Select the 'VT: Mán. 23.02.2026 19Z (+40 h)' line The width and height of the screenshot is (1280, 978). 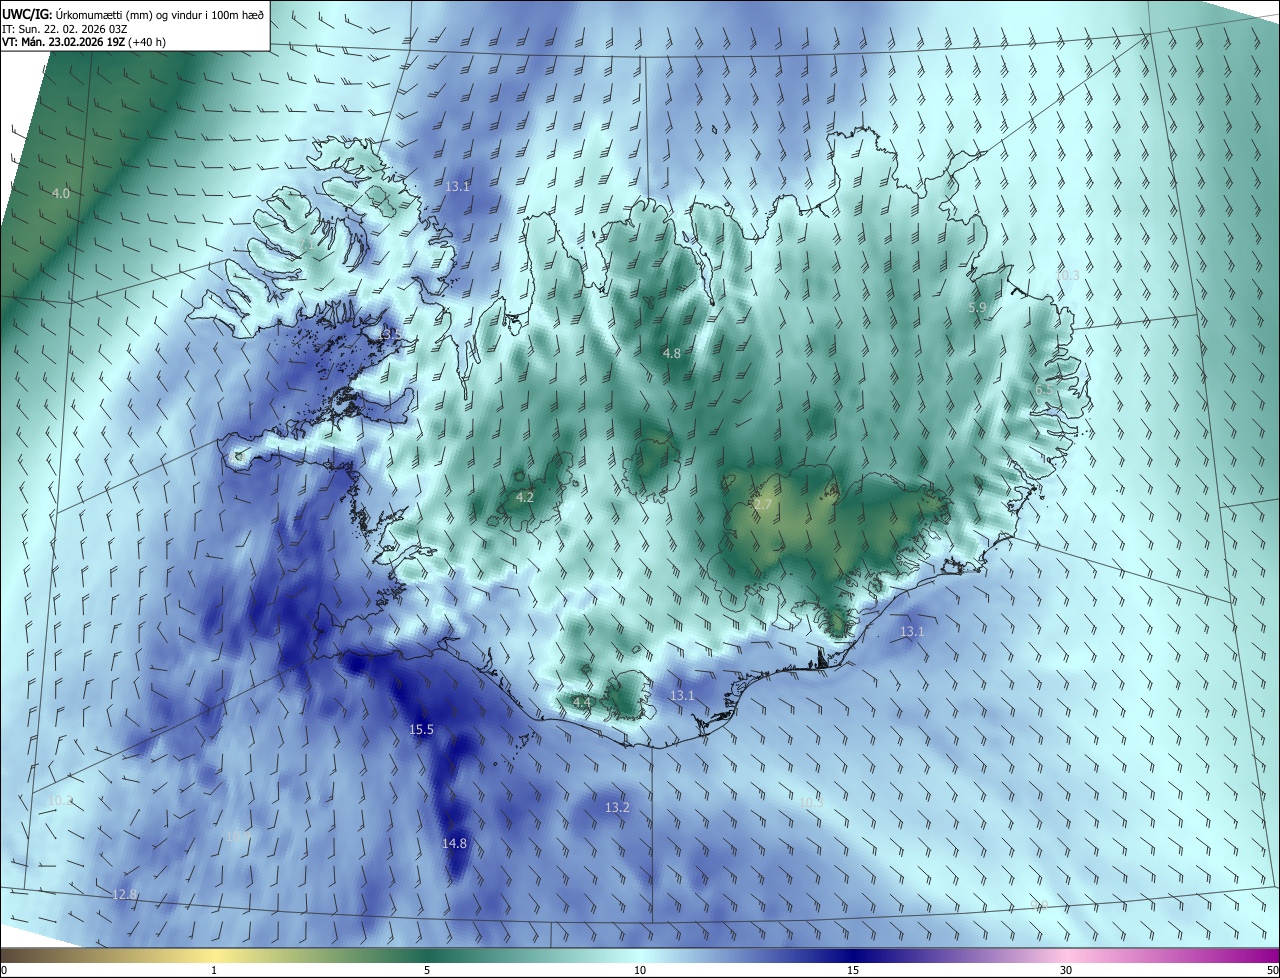tap(84, 42)
